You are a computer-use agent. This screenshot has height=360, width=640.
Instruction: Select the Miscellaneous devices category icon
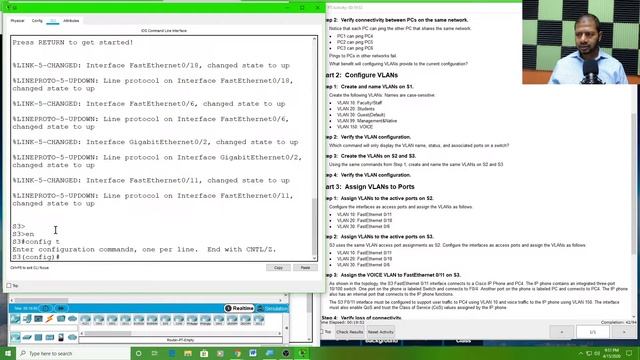pyautogui.click(x=61, y=319)
